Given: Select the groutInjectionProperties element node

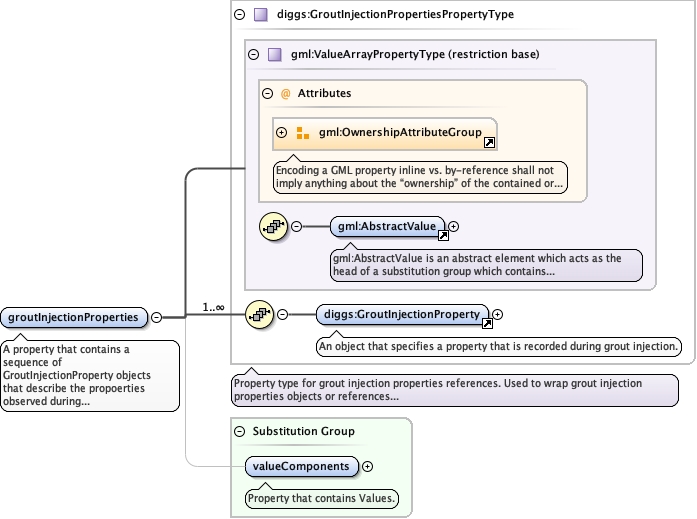Looking at the screenshot, I should [x=73, y=318].
